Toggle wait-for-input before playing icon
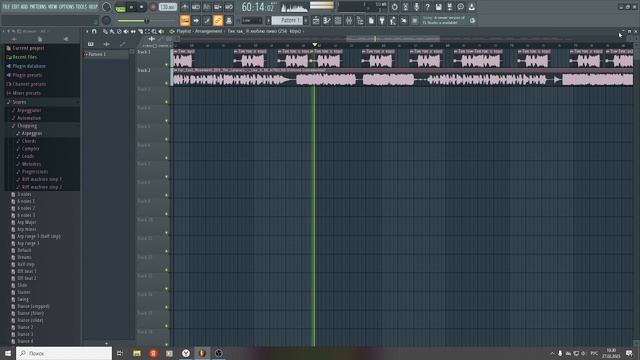The image size is (640, 360). click(196, 7)
